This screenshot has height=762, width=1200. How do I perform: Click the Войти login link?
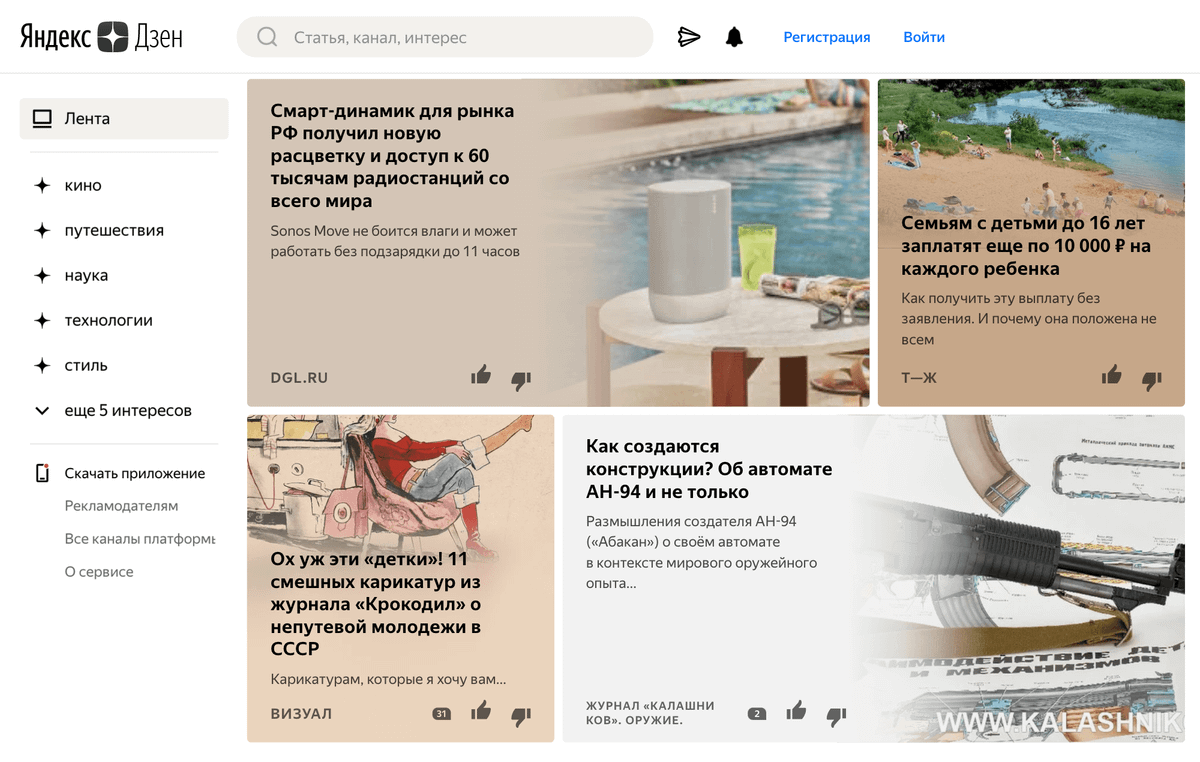(923, 37)
